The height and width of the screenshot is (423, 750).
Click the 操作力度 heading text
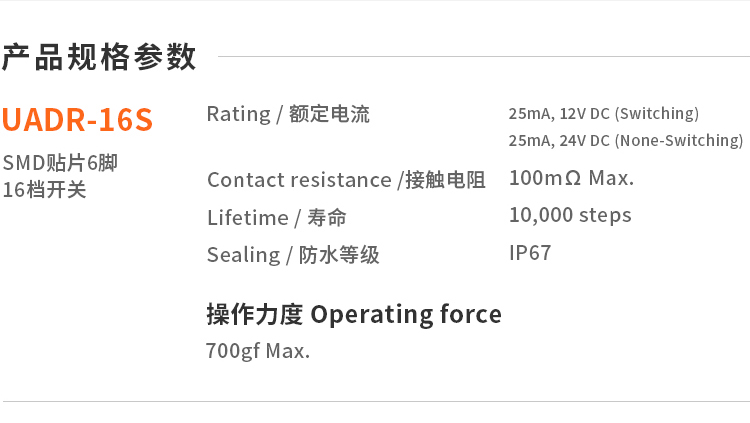click(254, 314)
